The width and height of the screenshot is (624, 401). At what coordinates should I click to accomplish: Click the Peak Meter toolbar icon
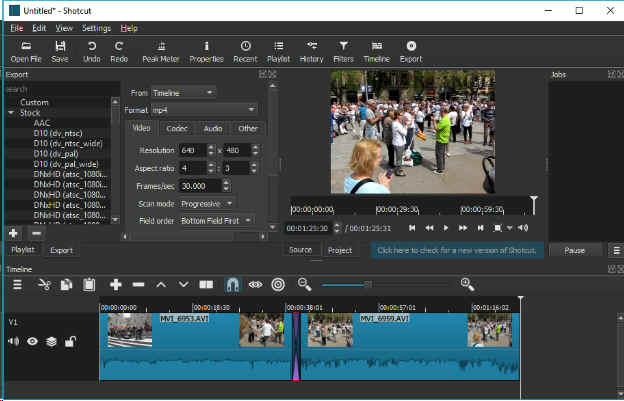coord(160,51)
